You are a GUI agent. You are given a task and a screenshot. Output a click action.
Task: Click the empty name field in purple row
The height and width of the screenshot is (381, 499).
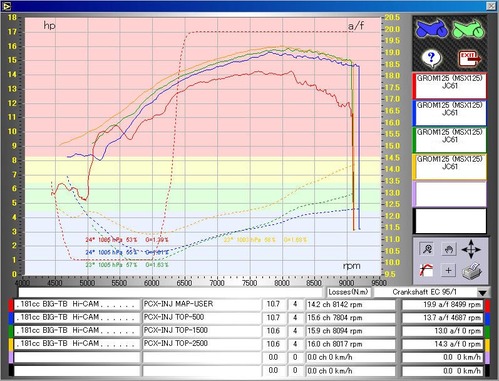pos(77,357)
